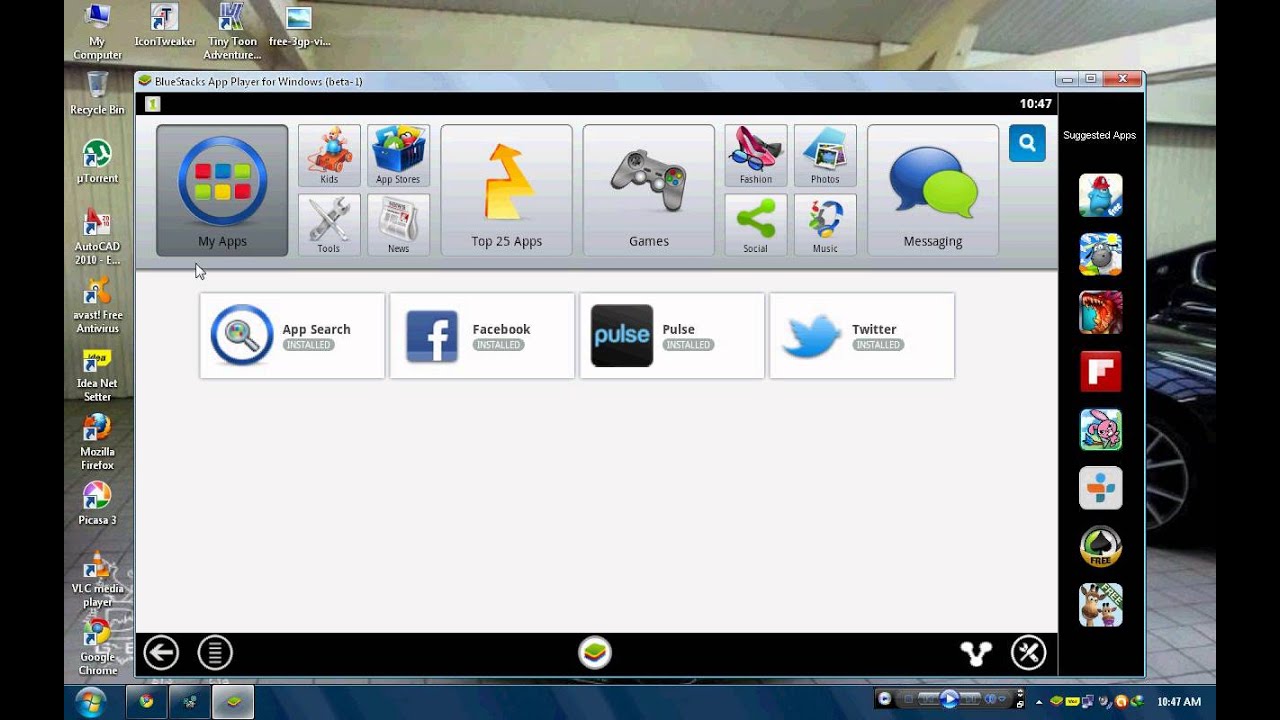The height and width of the screenshot is (720, 1280).
Task: Open the Windows Start menu
Action: click(89, 701)
